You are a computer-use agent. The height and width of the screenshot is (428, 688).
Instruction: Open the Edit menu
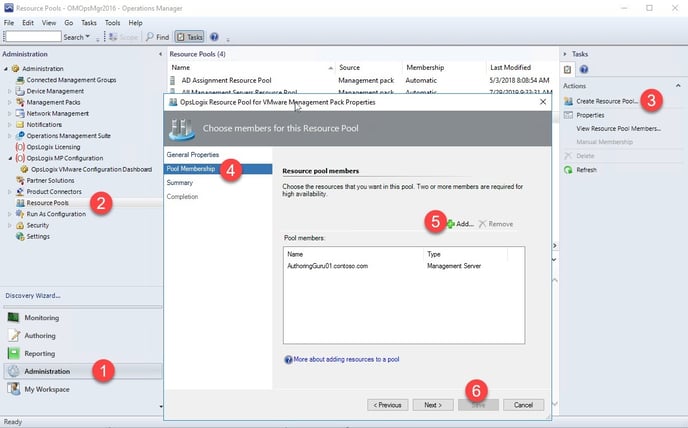(28, 23)
